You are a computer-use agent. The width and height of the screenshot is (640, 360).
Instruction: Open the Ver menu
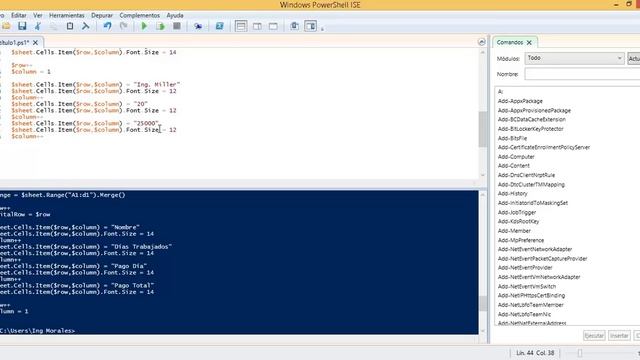click(x=38, y=15)
